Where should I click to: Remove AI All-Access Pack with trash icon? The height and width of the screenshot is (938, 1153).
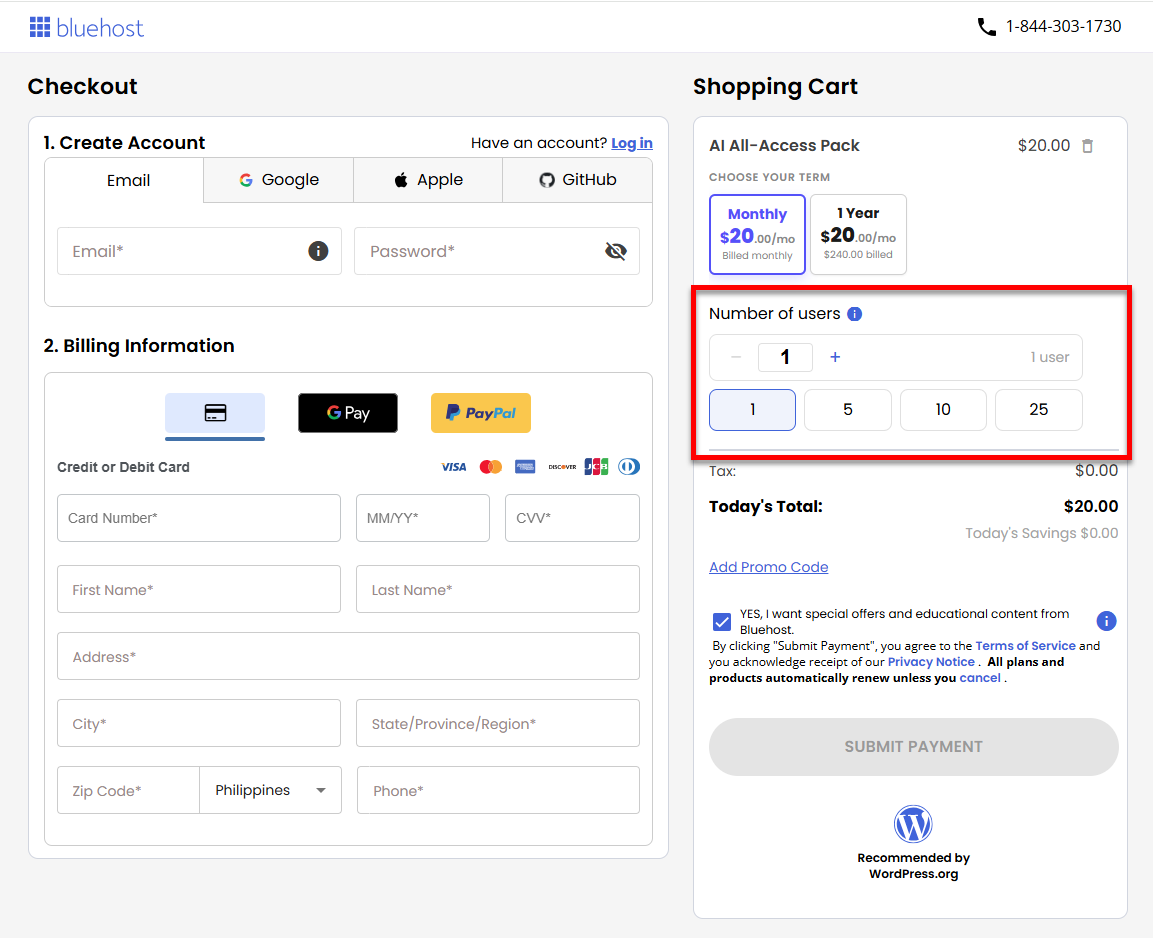1088,146
